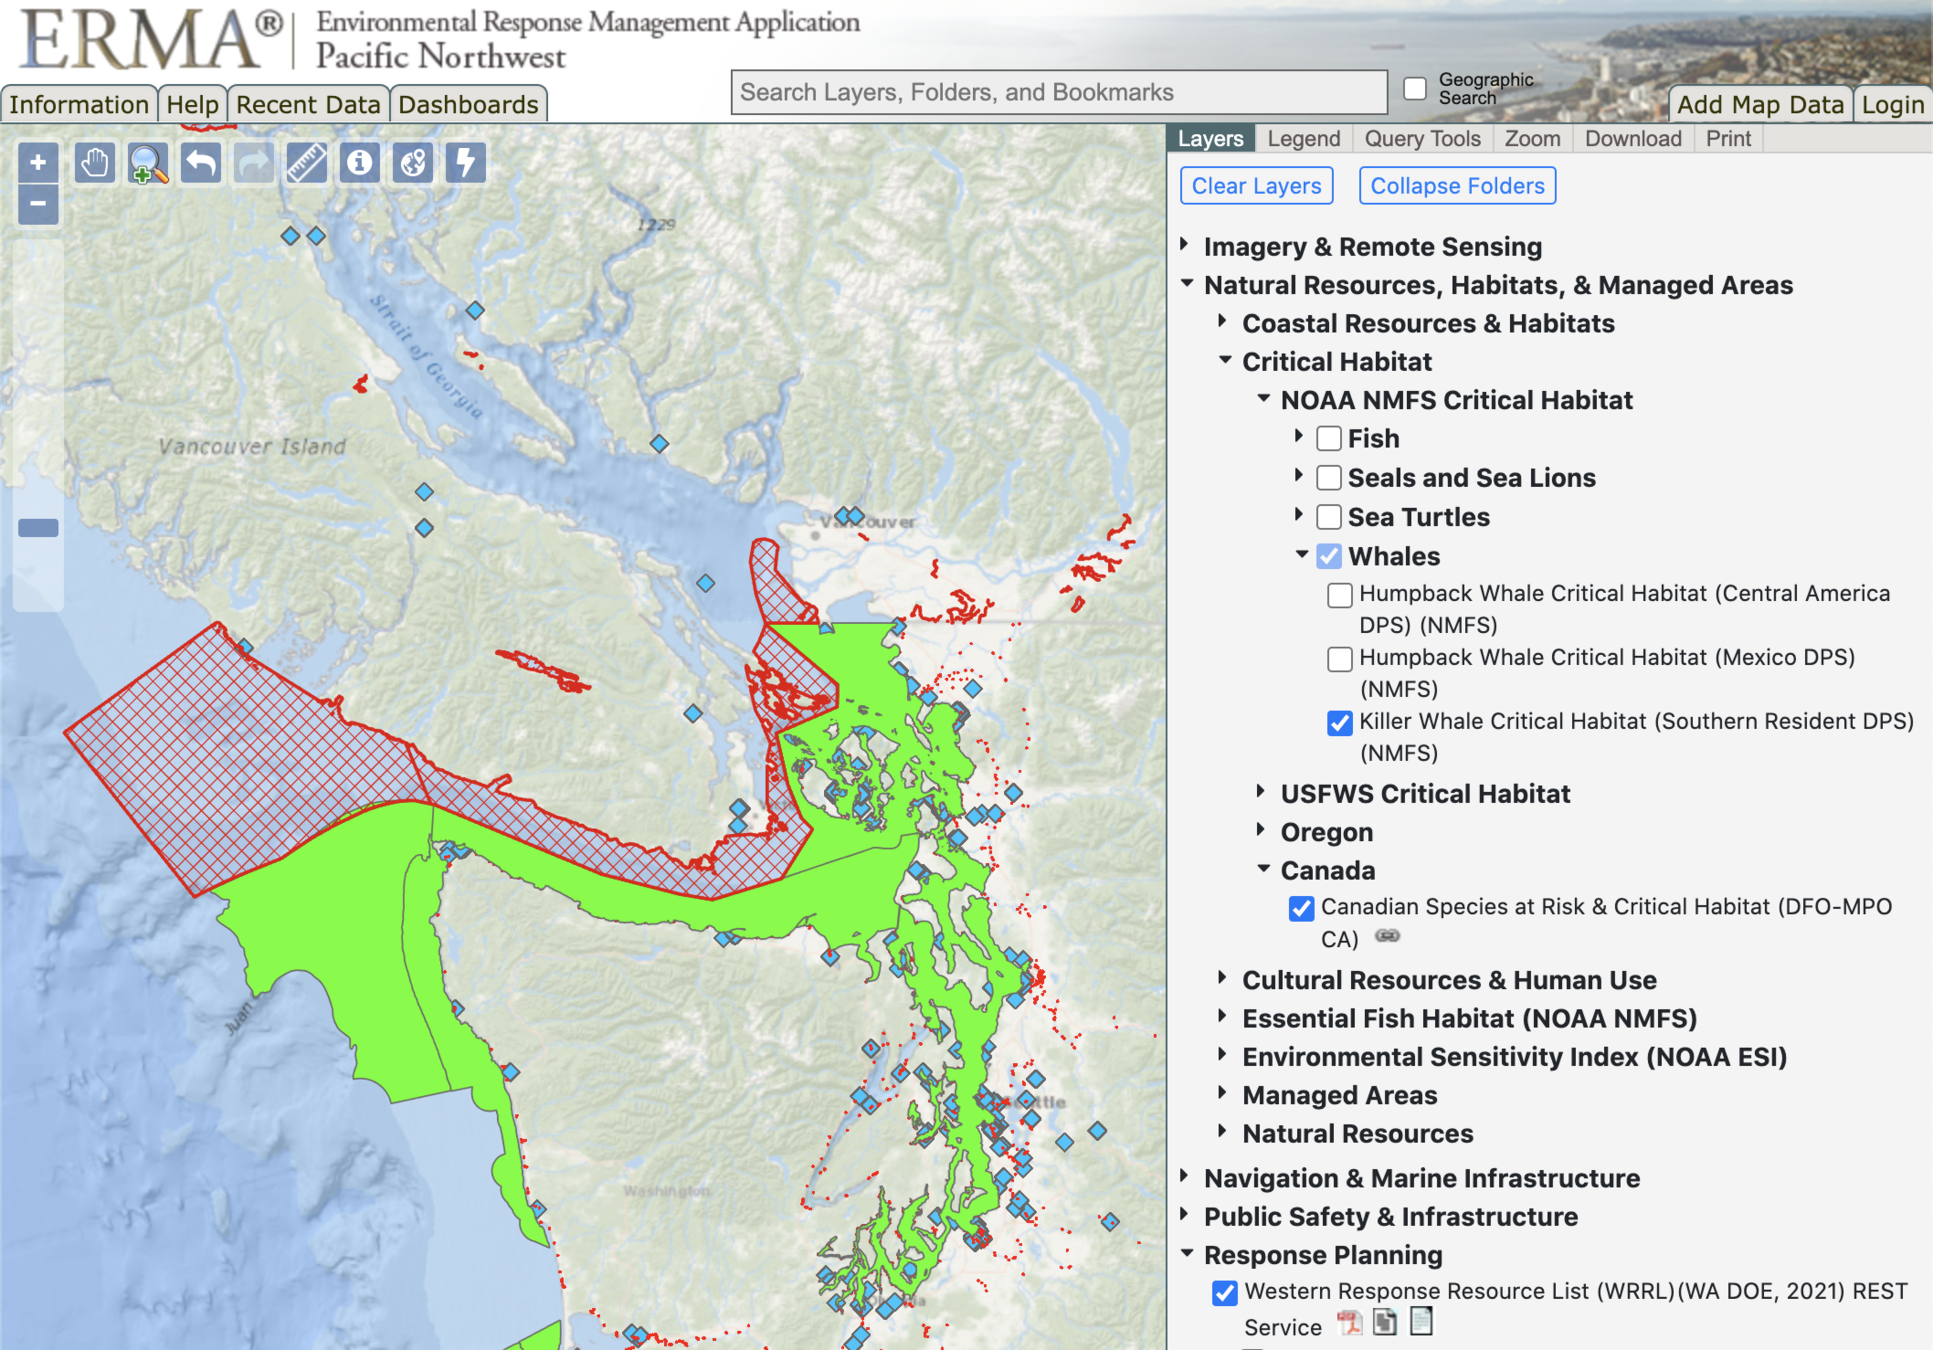Click the Clear Layers button

pos(1255,186)
